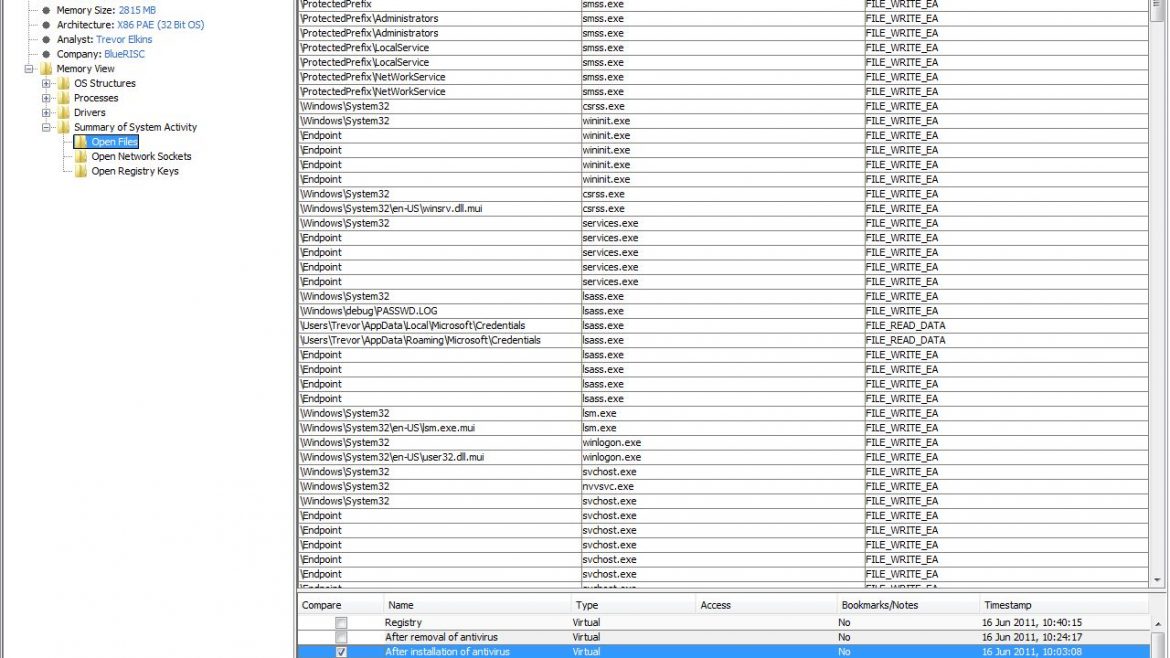Click the Architecture value X86 PAE (32 Bit OS)

(x=160, y=25)
